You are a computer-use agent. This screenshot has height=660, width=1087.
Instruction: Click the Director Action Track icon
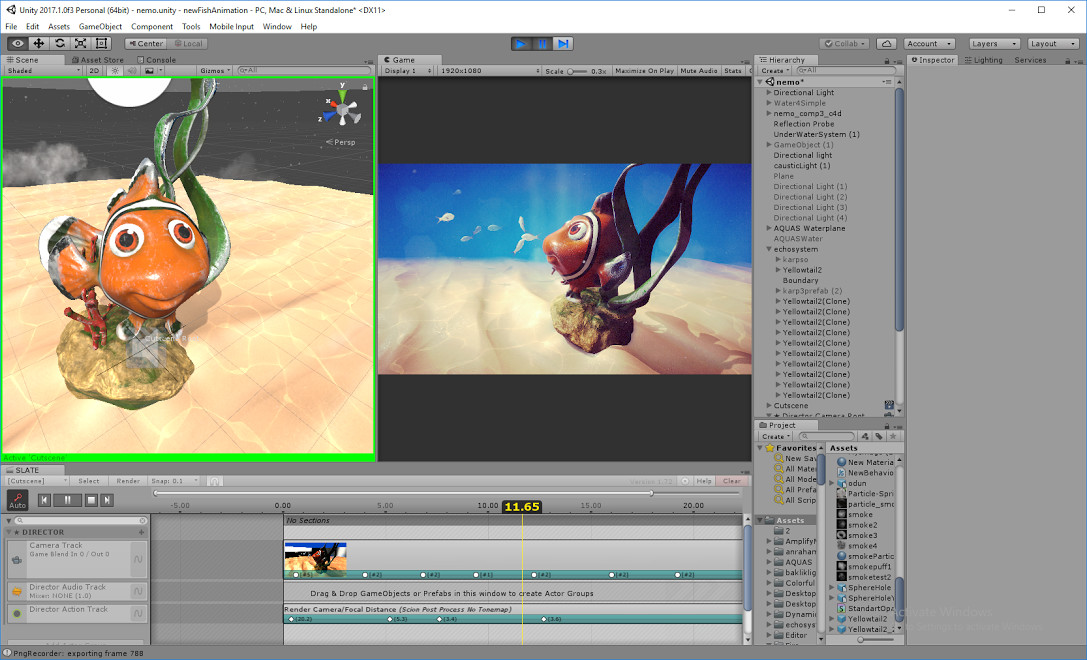click(x=17, y=614)
